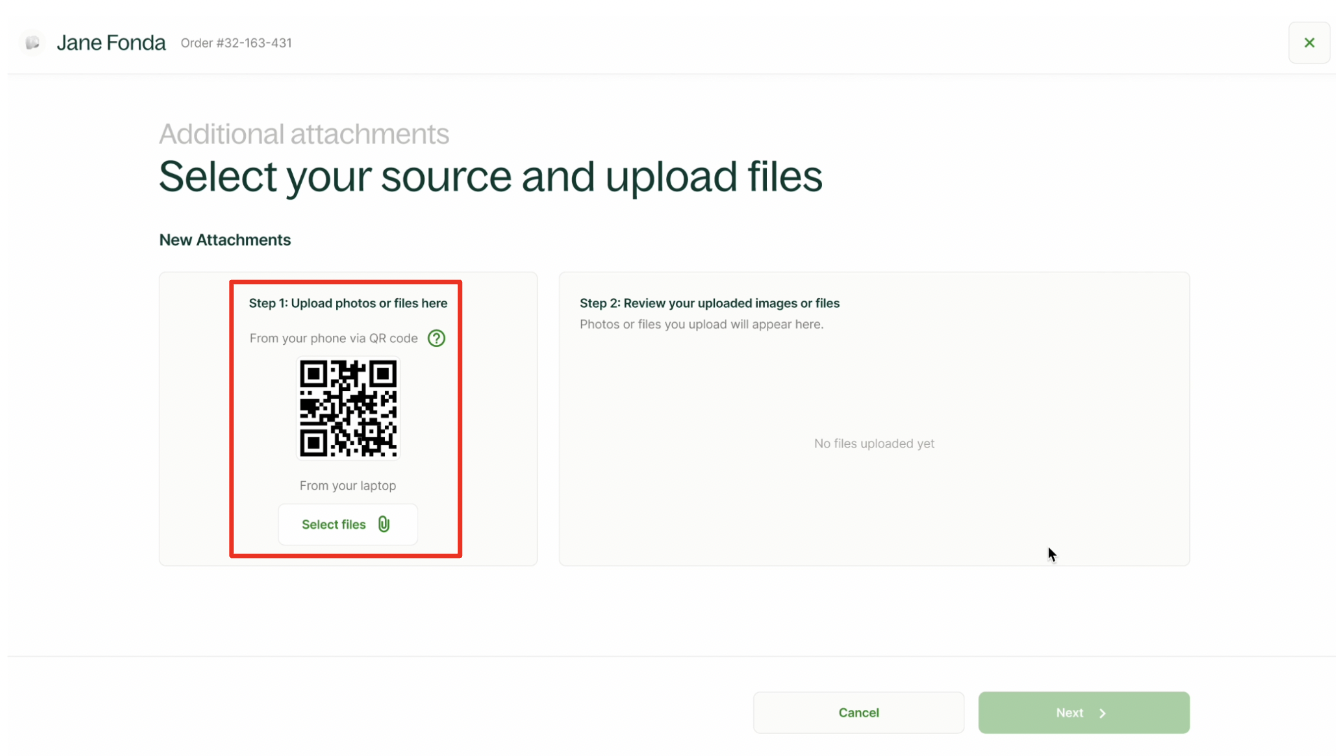This screenshot has width=1336, height=756.
Task: Click the Order #32-163-431 label
Action: [x=236, y=43]
